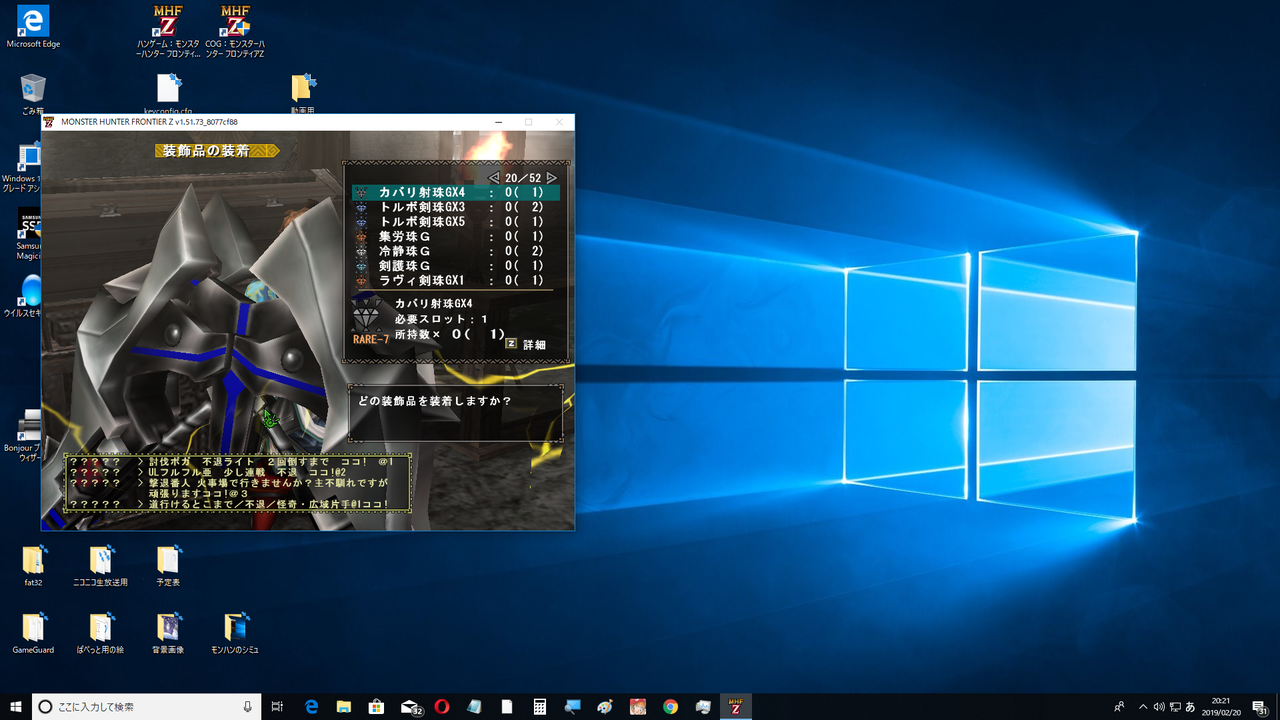Open the fat32 desktop folder
Screen dimensions: 1280x720
[x=33, y=565]
